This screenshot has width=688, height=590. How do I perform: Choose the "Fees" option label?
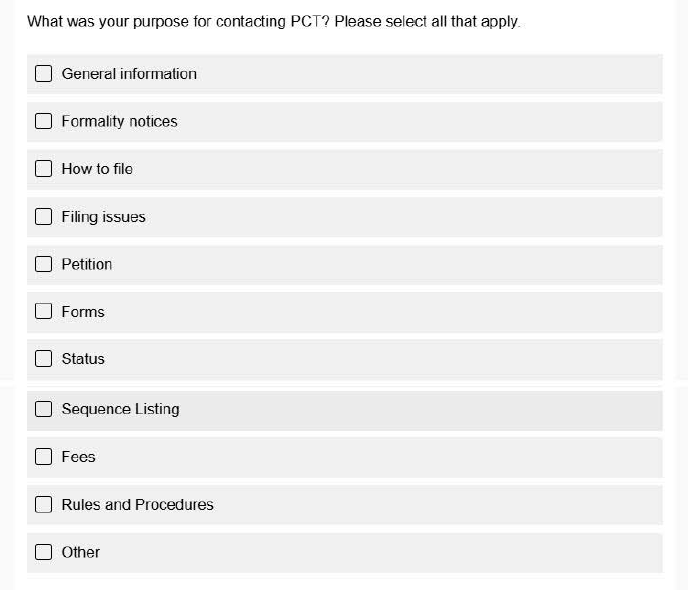(78, 457)
